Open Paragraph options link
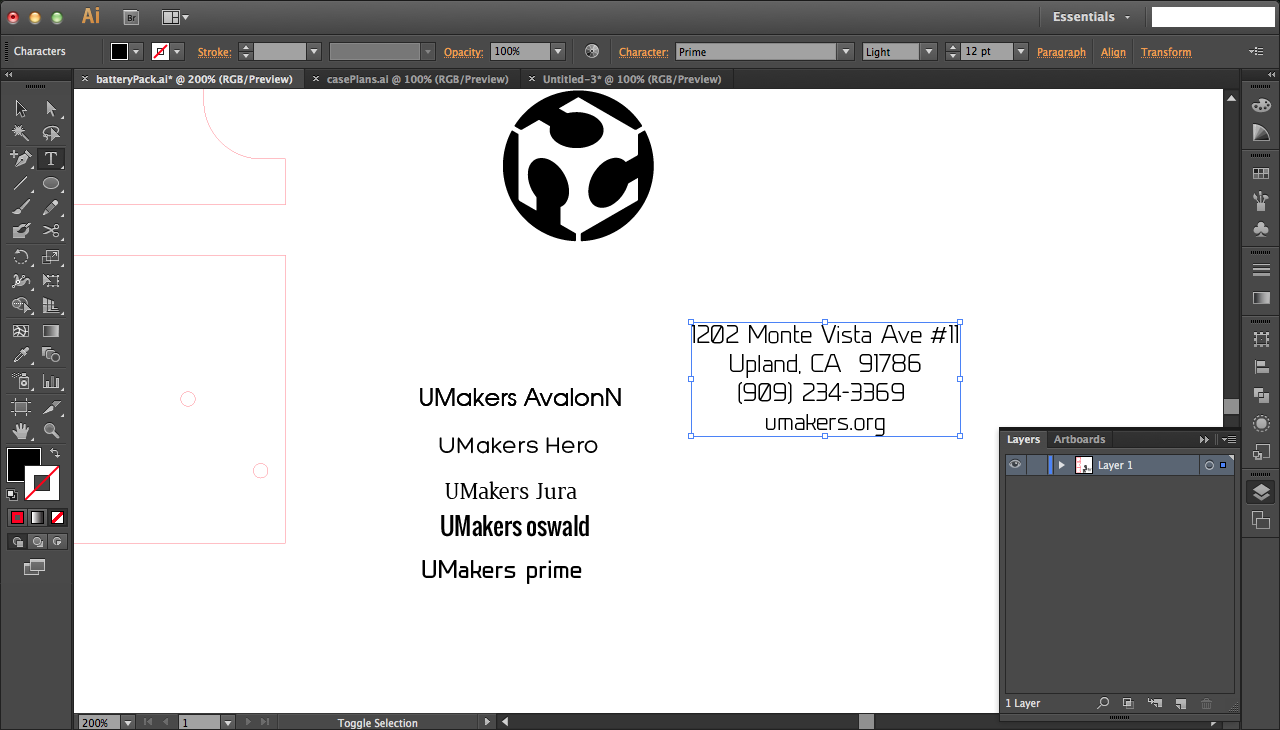 coord(1061,52)
